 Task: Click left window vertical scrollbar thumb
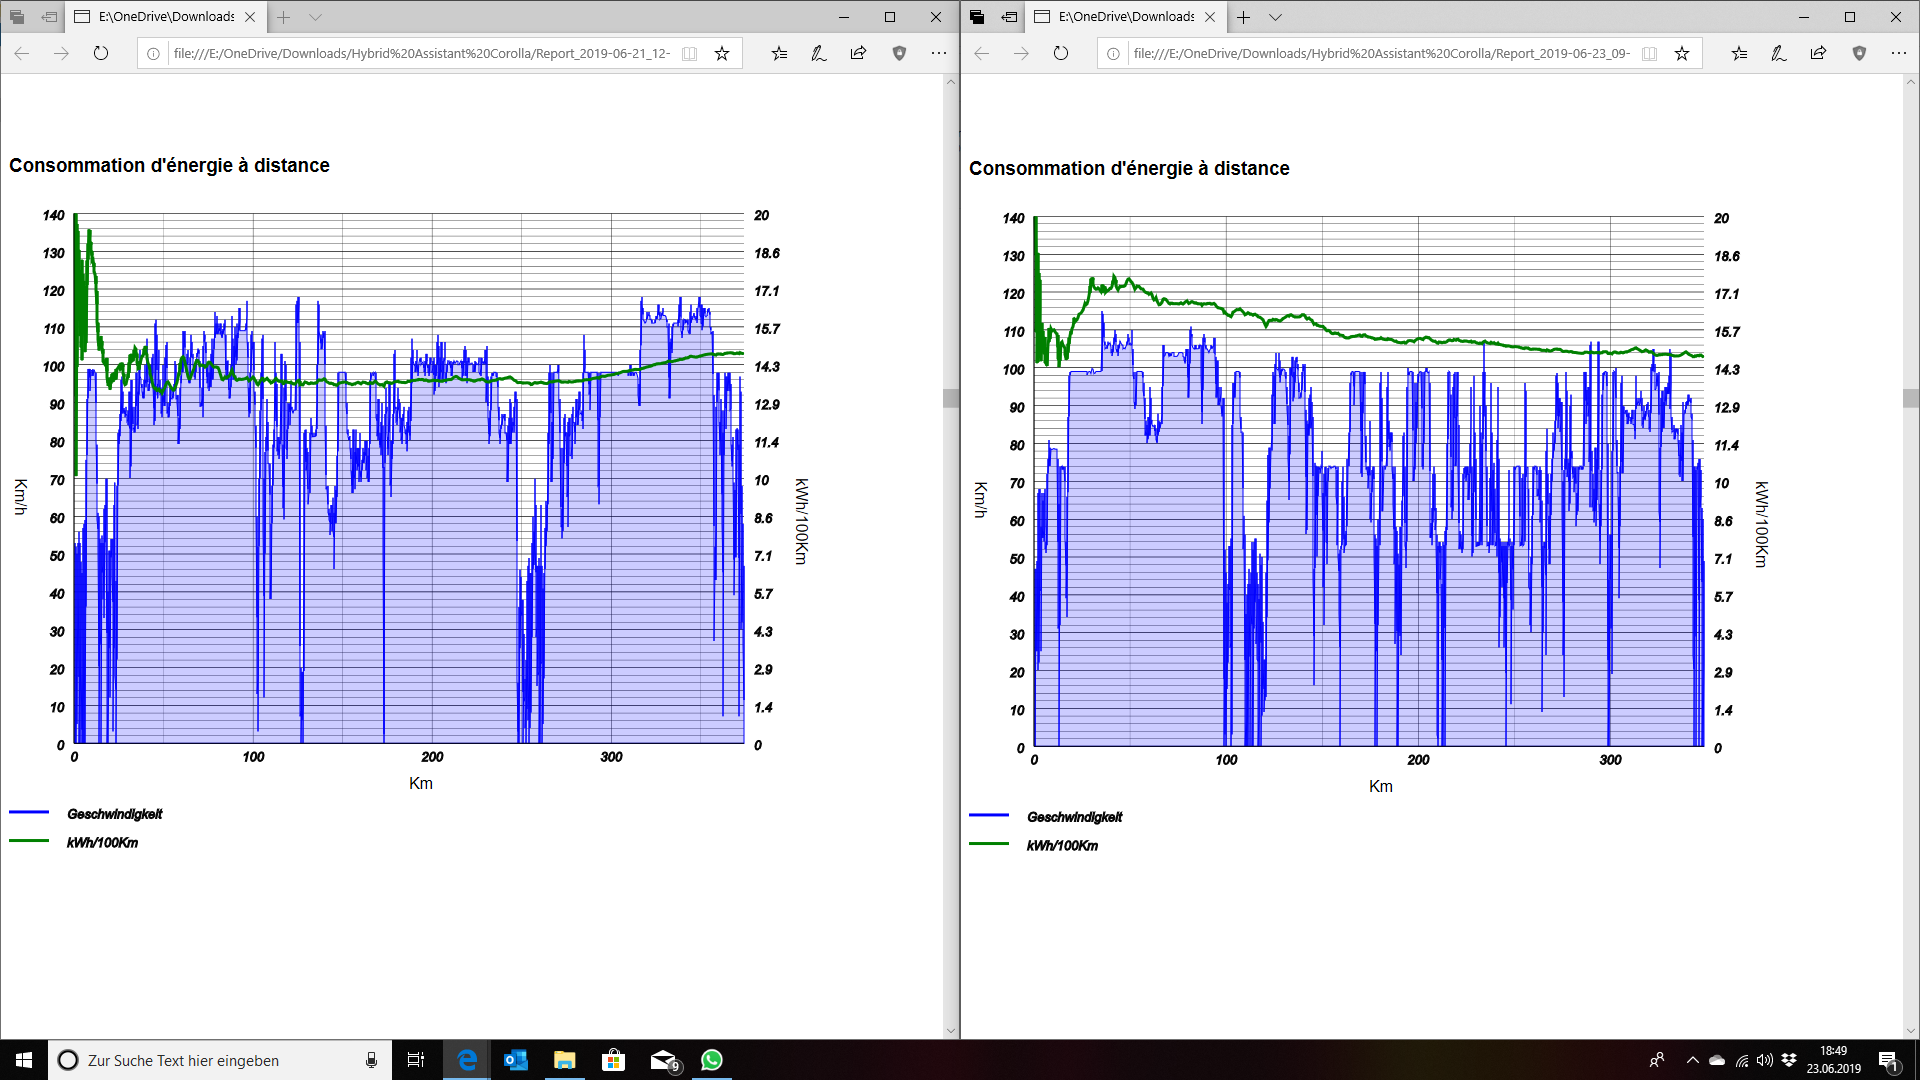tap(951, 398)
